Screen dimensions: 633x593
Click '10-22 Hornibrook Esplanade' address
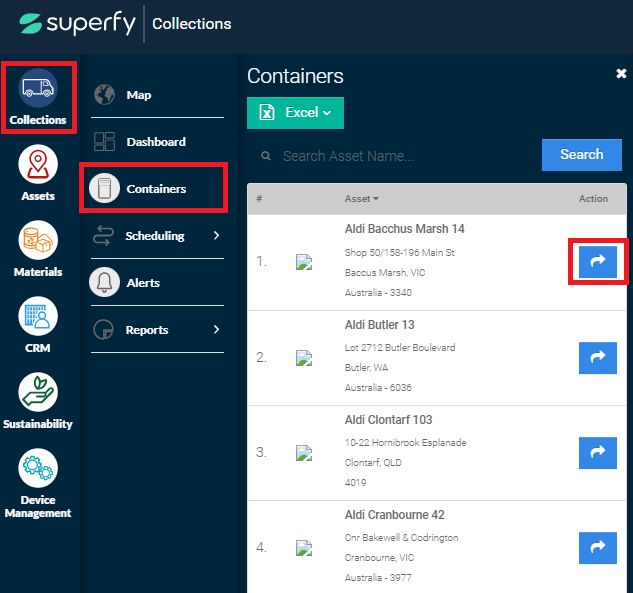click(405, 443)
